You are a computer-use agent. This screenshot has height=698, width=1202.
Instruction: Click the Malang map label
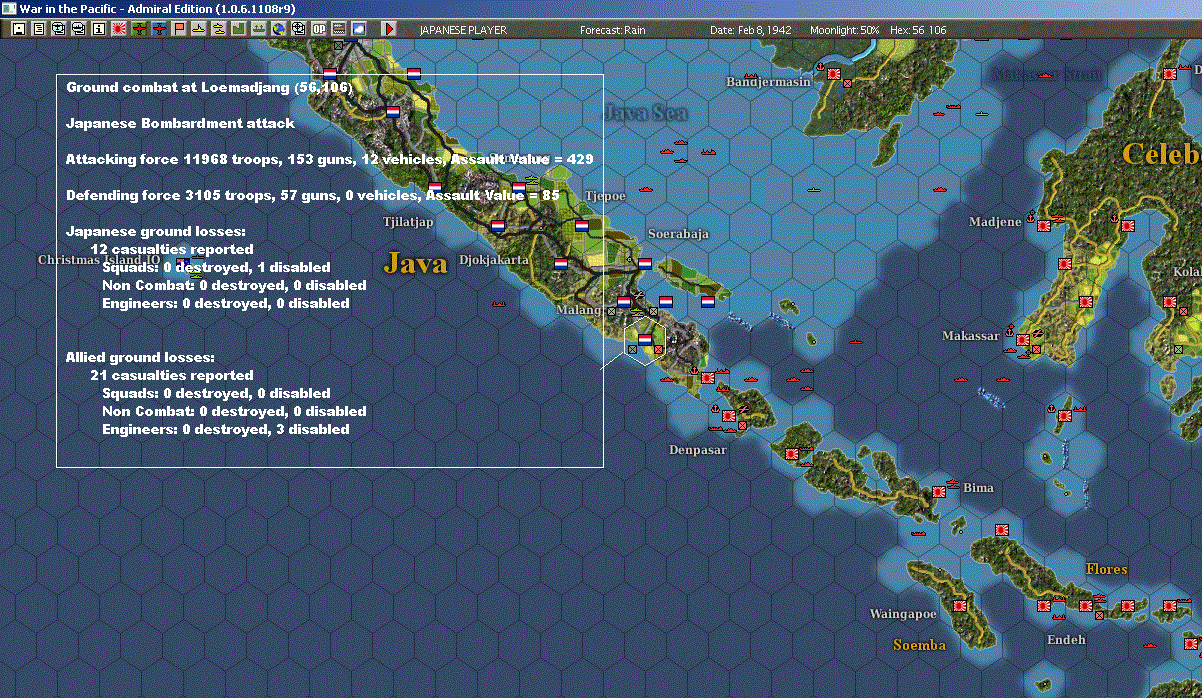(581, 310)
